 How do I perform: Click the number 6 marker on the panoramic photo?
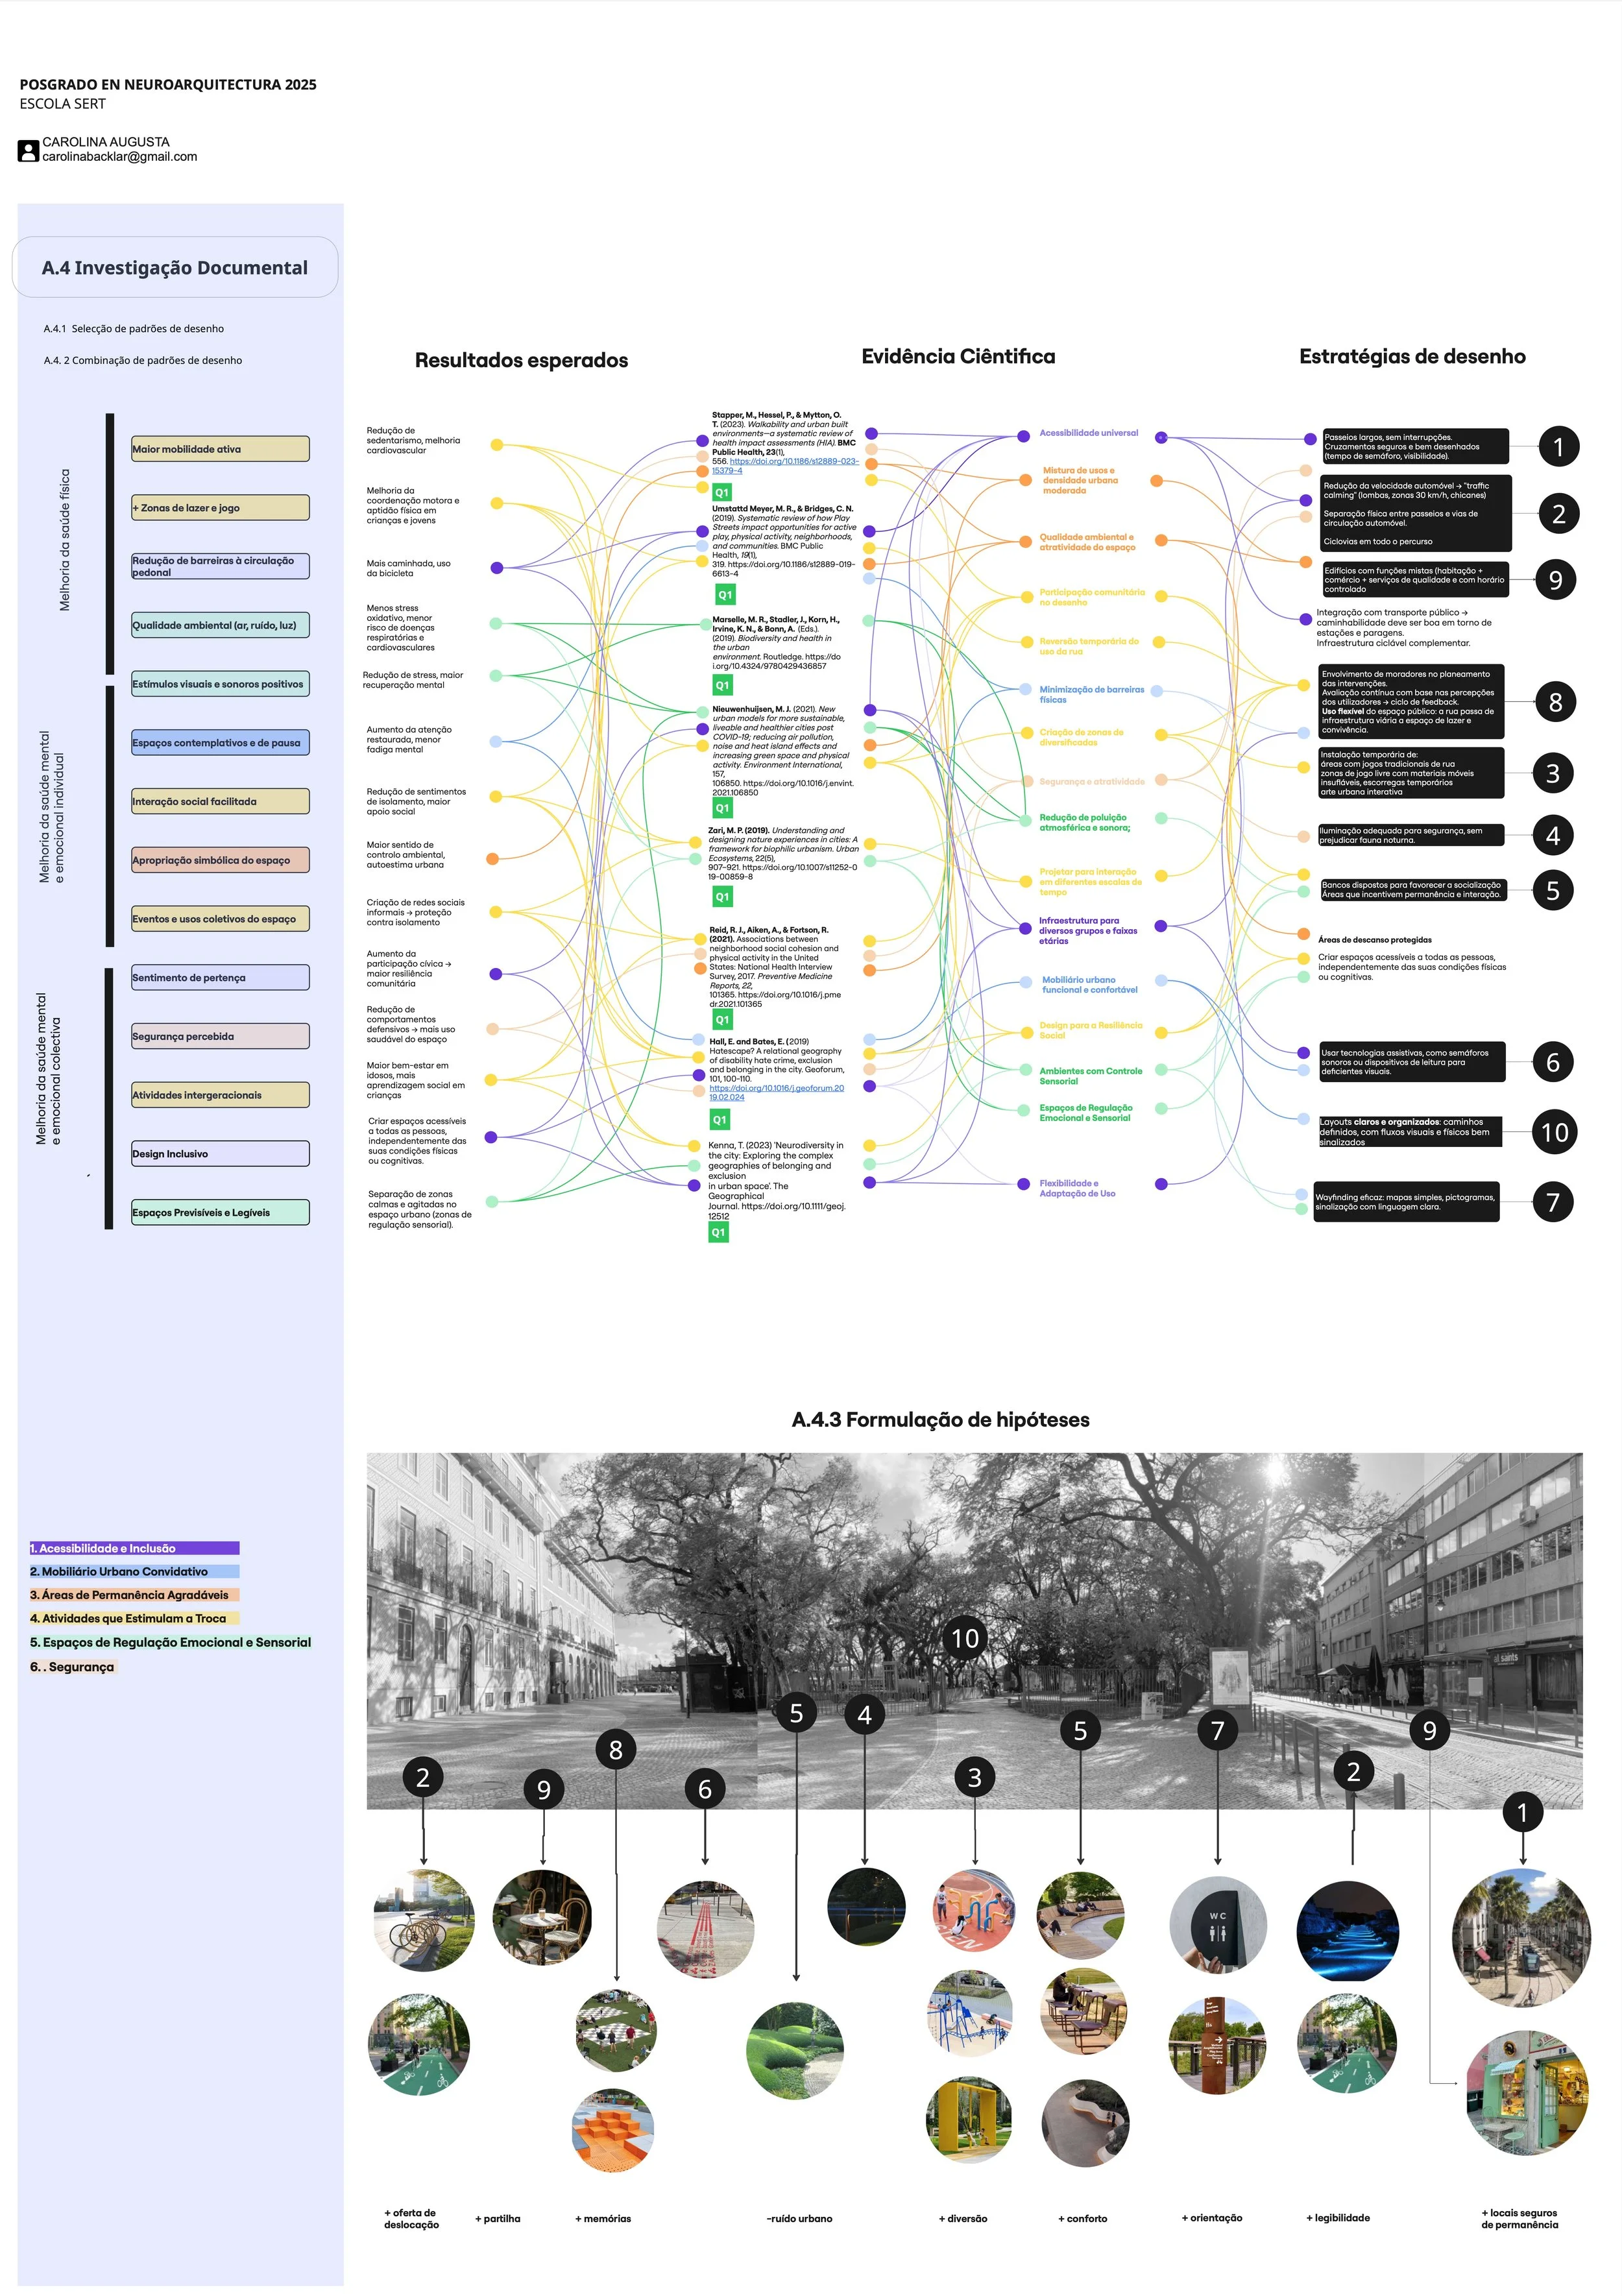[704, 1789]
